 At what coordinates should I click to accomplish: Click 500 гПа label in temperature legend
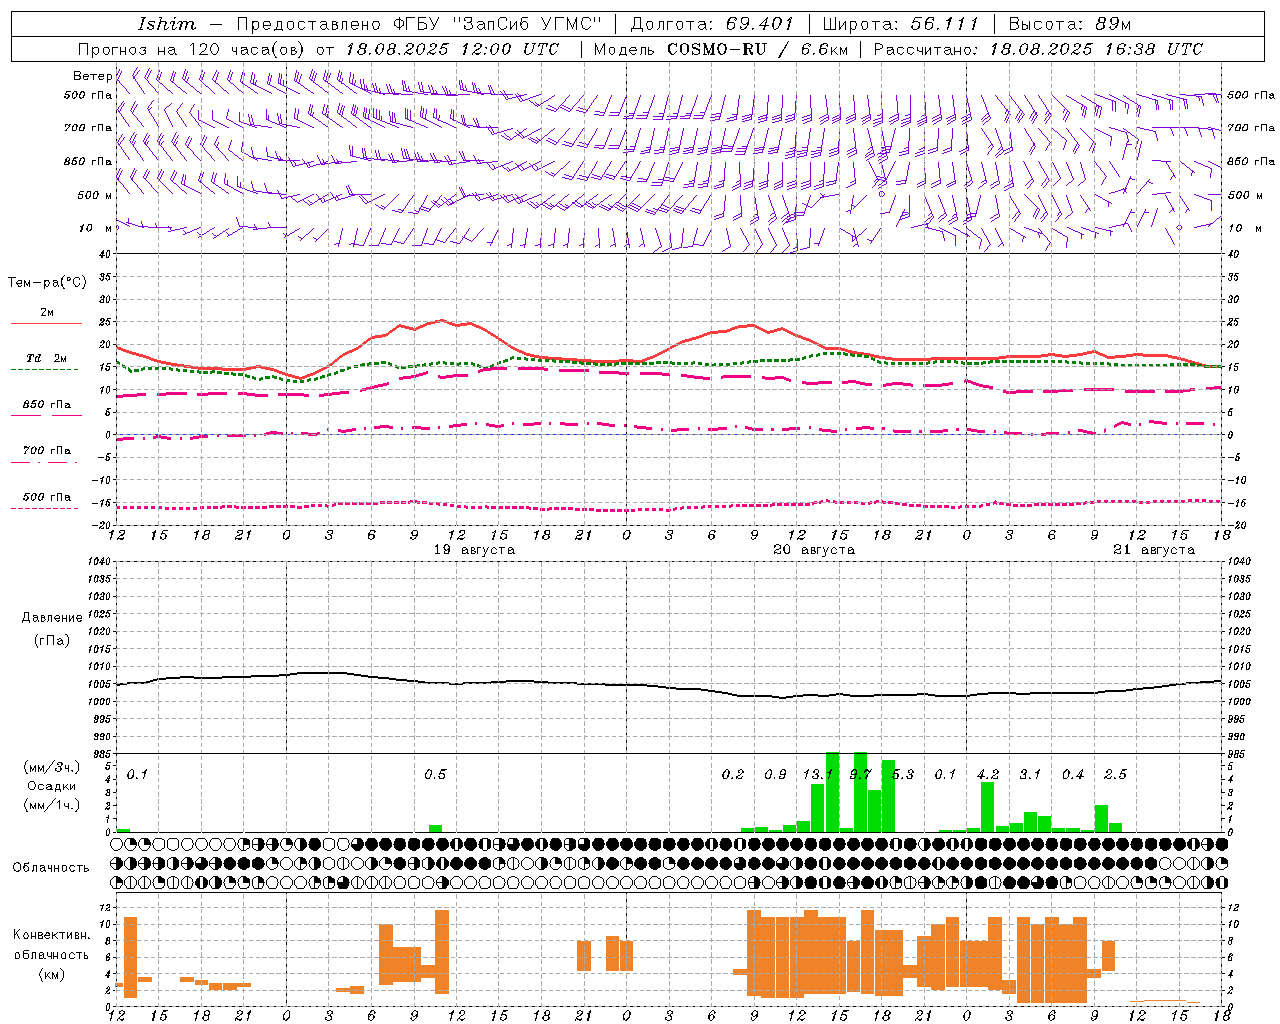(47, 497)
